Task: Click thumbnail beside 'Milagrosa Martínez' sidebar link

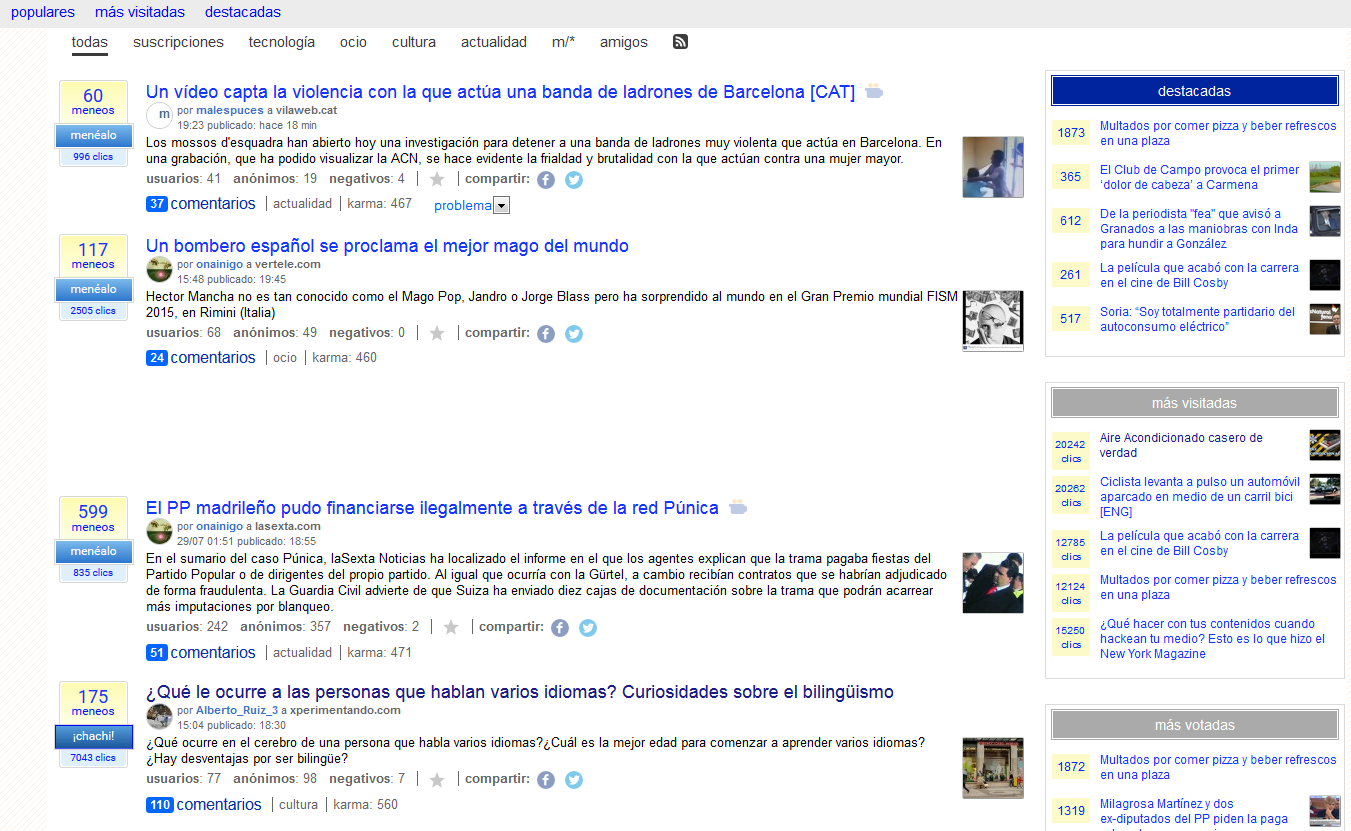Action: click(x=1325, y=811)
